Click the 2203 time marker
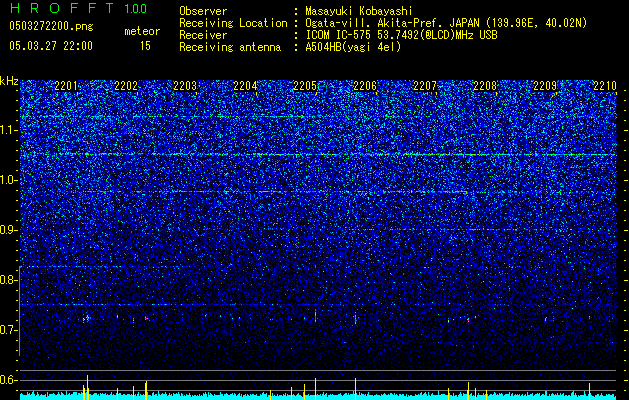Image resolution: width=629 pixels, height=400 pixels. click(186, 86)
